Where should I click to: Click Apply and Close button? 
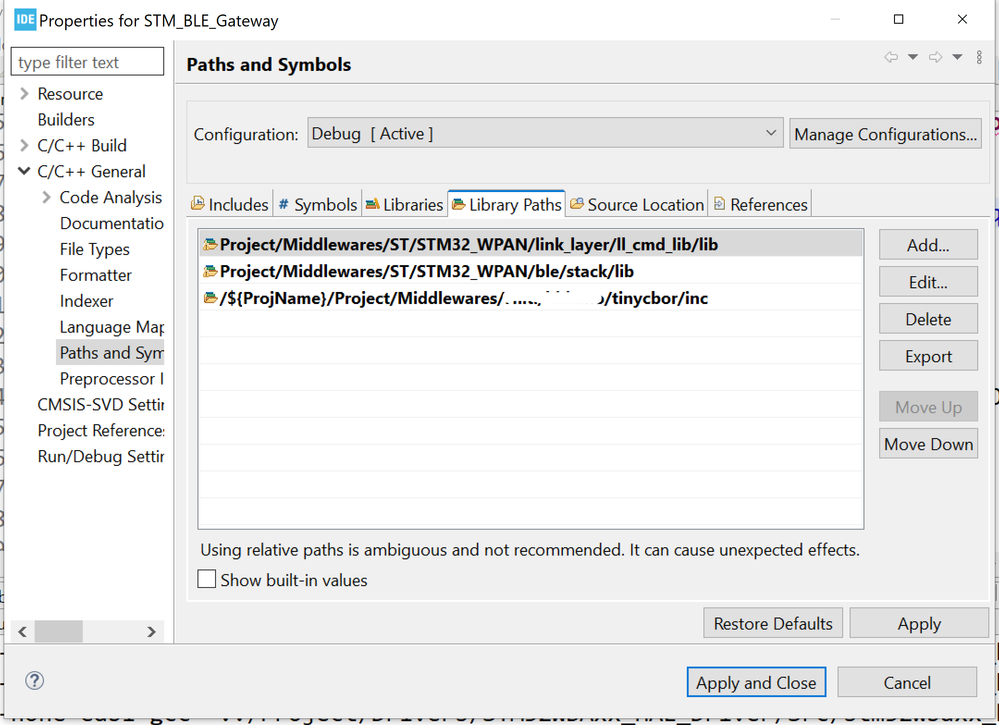(x=756, y=683)
